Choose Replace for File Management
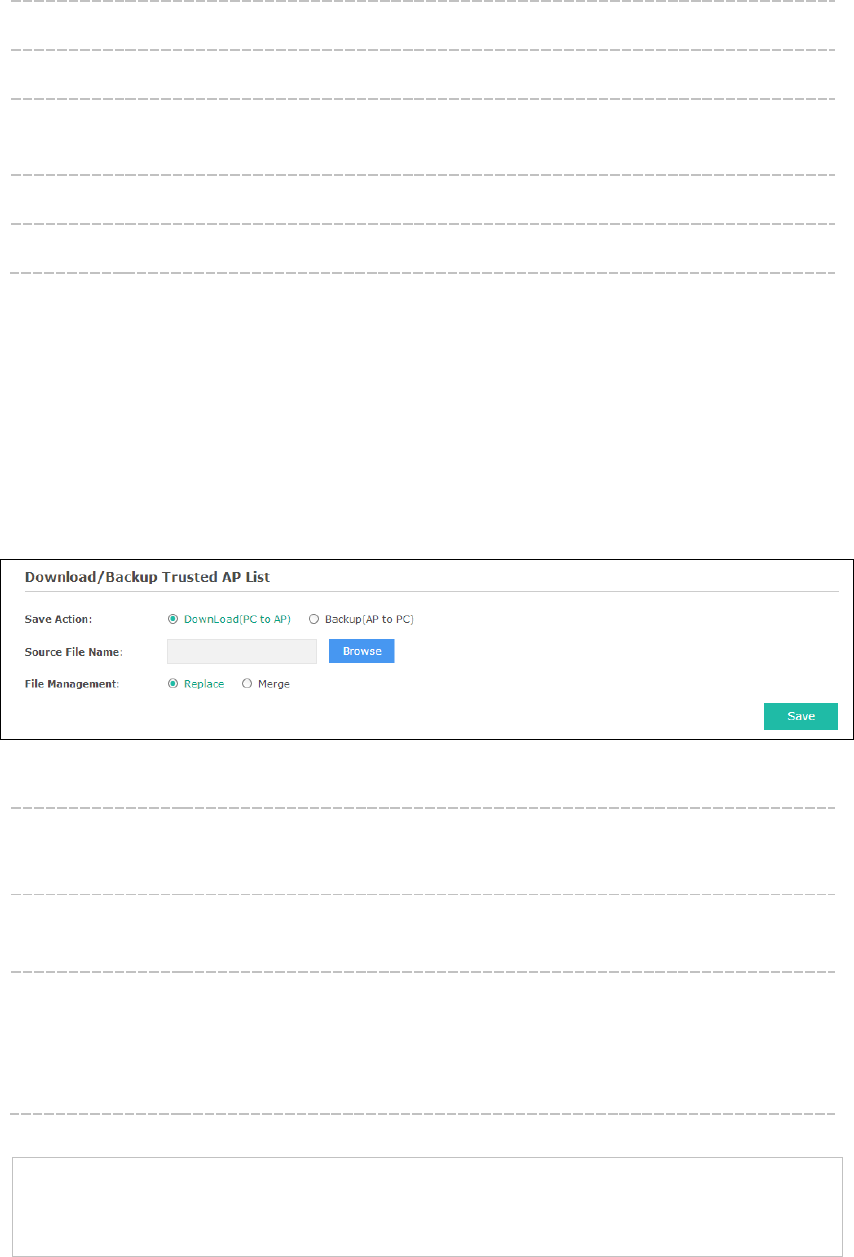This screenshot has height=1257, width=854. [x=174, y=684]
